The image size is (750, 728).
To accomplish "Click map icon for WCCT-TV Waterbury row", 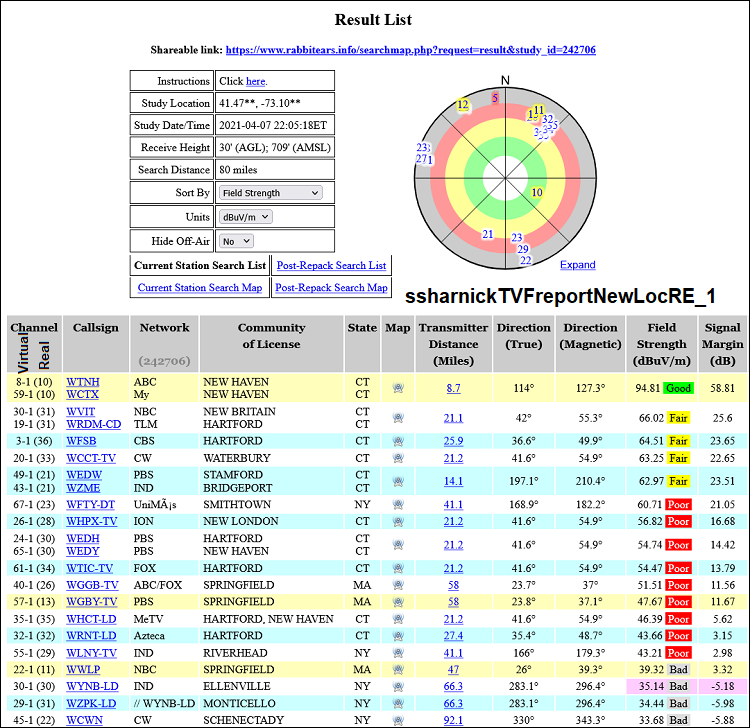I will pyautogui.click(x=398, y=458).
